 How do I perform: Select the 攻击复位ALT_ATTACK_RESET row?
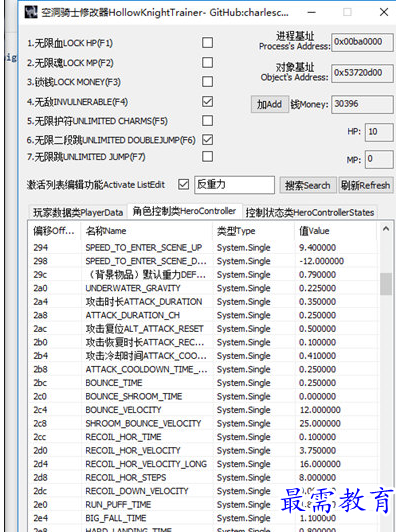coord(203,329)
